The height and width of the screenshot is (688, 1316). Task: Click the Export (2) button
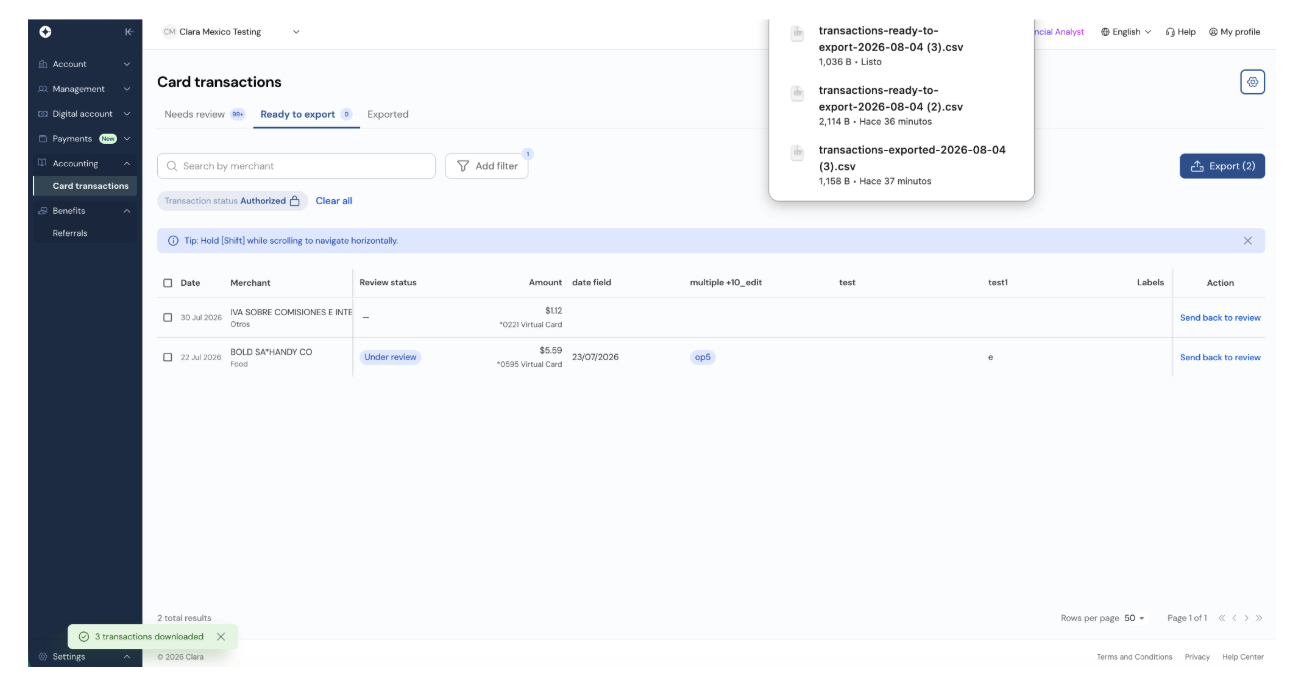[x=1222, y=166]
